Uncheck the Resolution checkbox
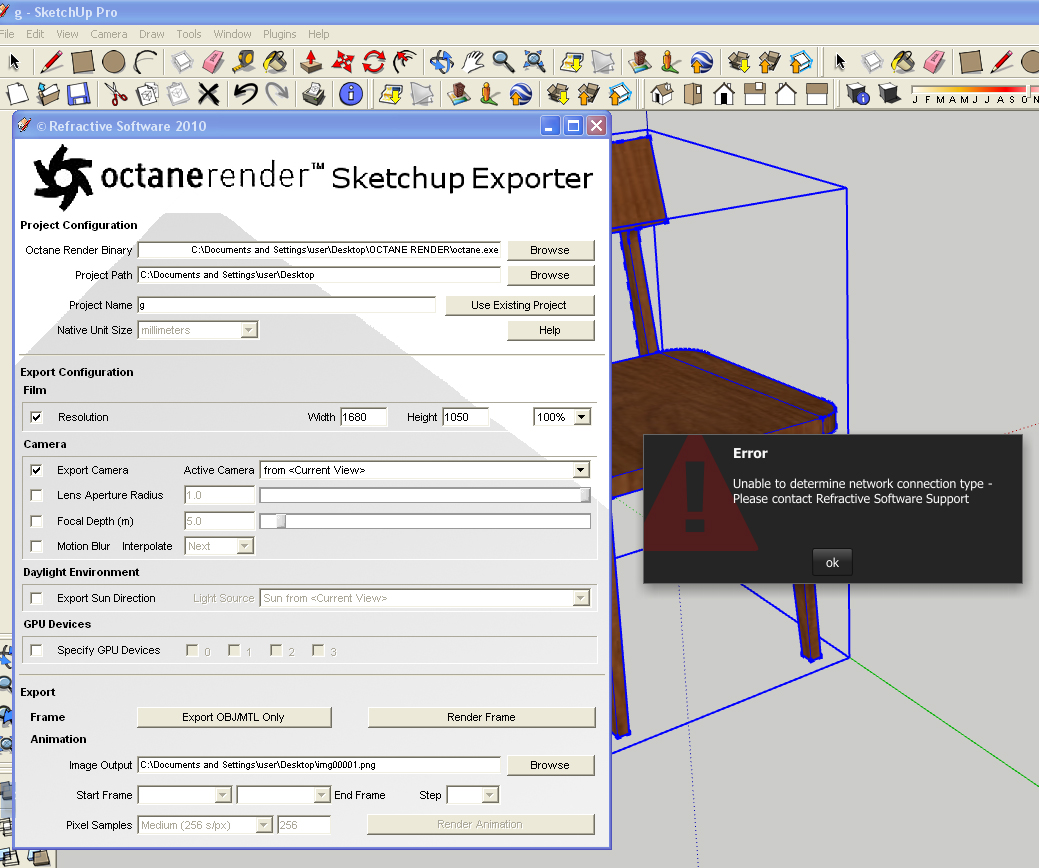This screenshot has height=868, width=1039. [x=36, y=417]
